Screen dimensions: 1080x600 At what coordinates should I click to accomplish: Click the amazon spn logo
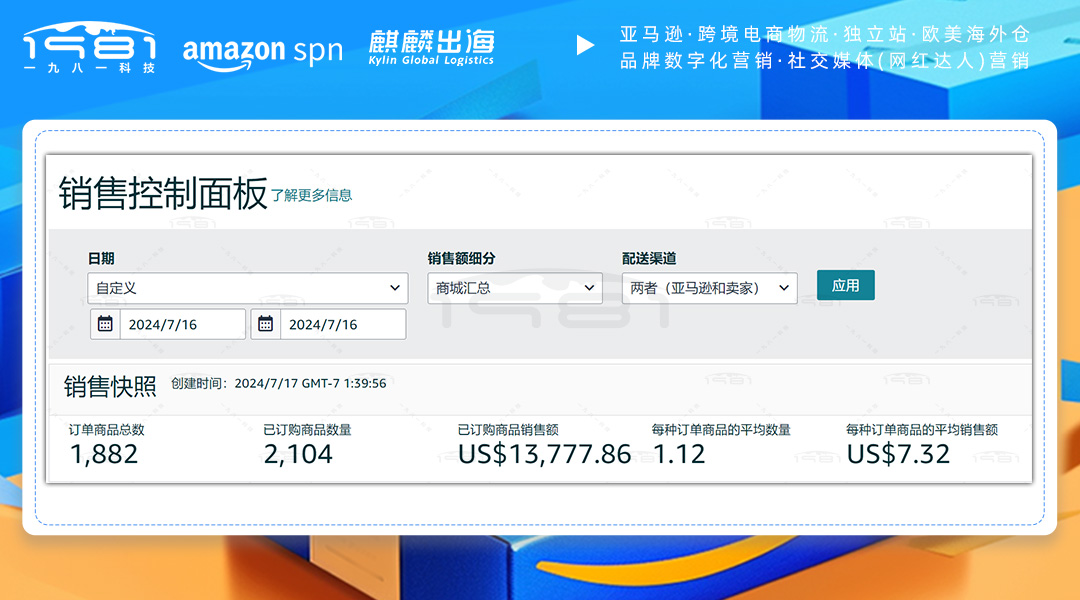click(262, 52)
